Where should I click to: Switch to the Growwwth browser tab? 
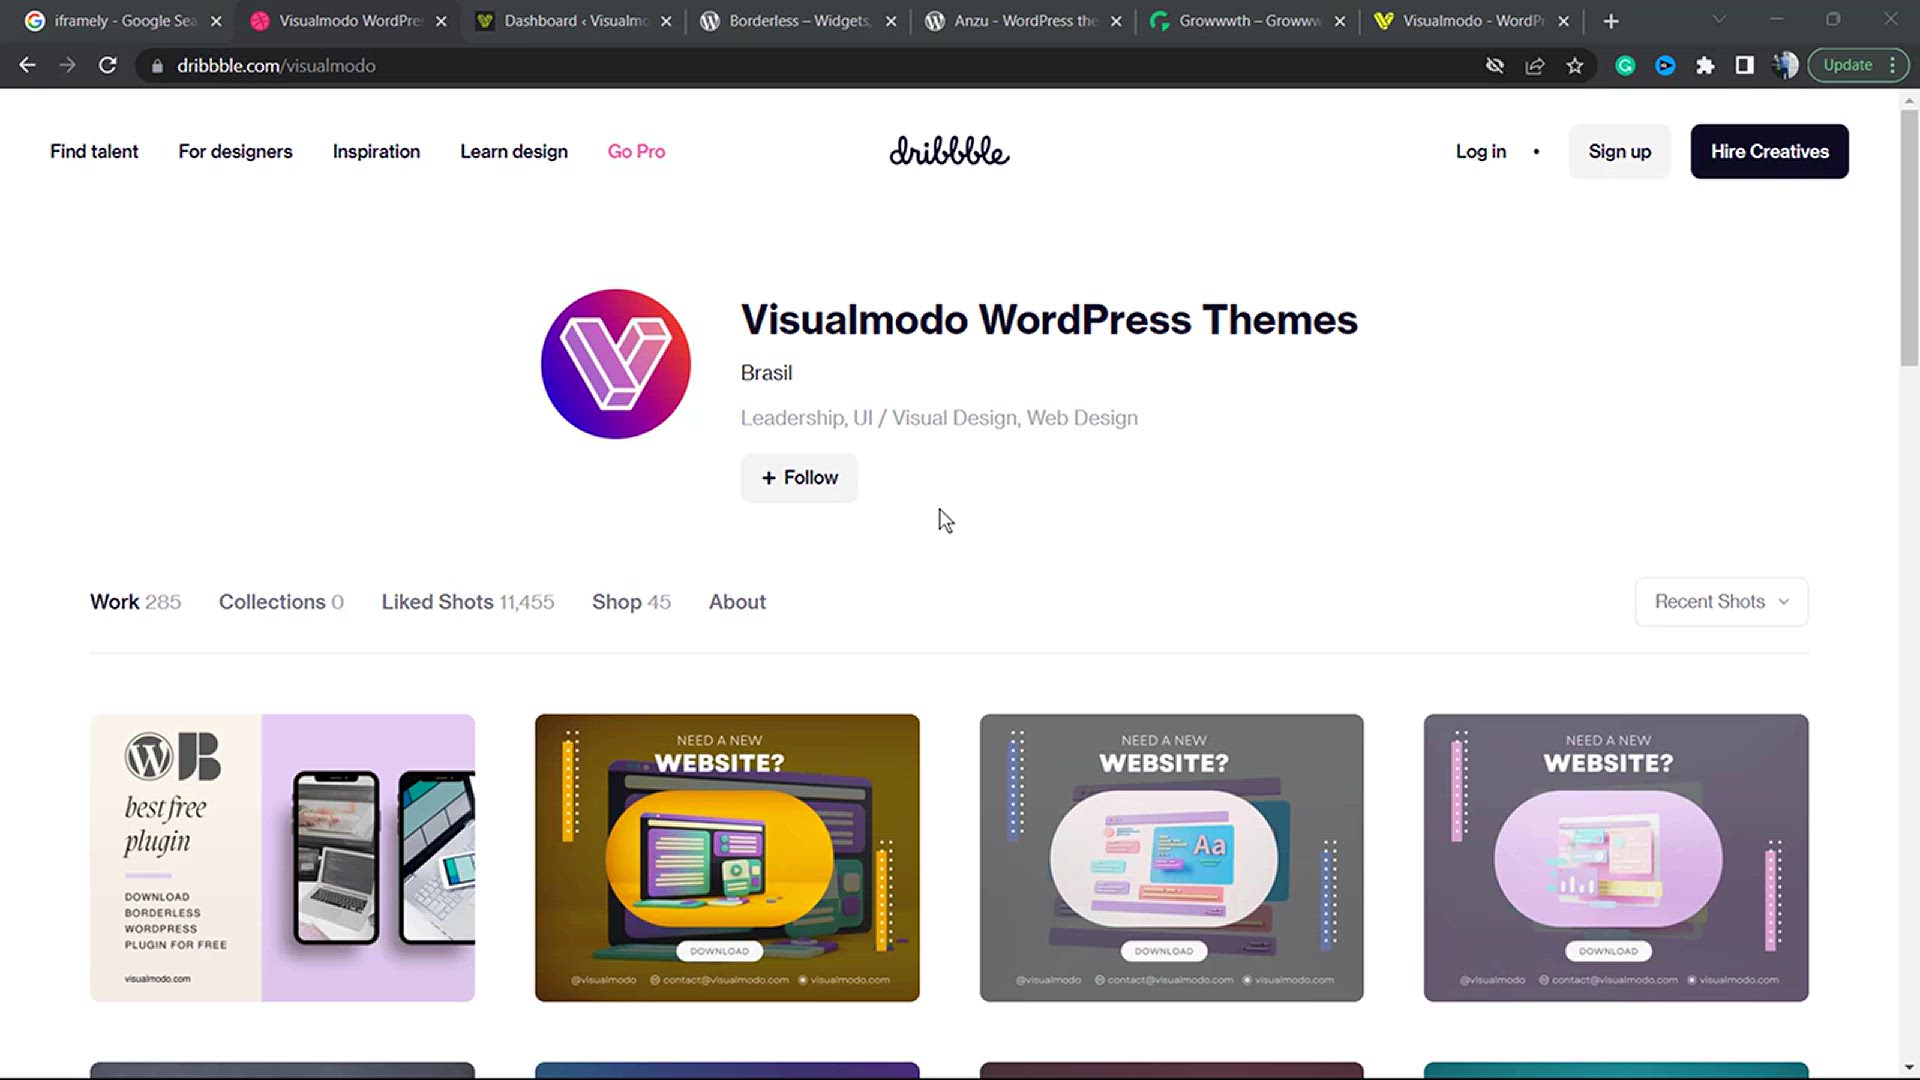pyautogui.click(x=1247, y=21)
